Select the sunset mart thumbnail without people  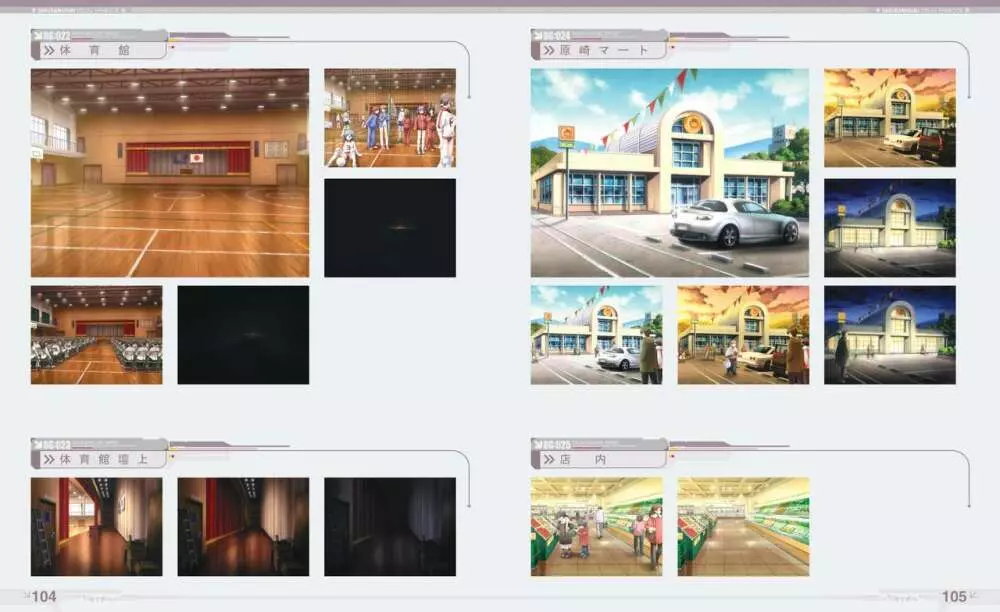point(889,117)
